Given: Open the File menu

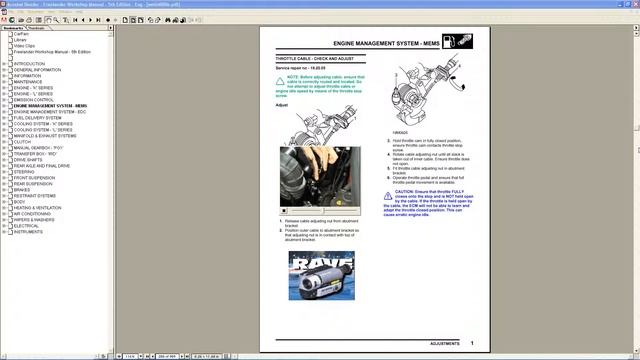Looking at the screenshot, I should coord(11,12).
